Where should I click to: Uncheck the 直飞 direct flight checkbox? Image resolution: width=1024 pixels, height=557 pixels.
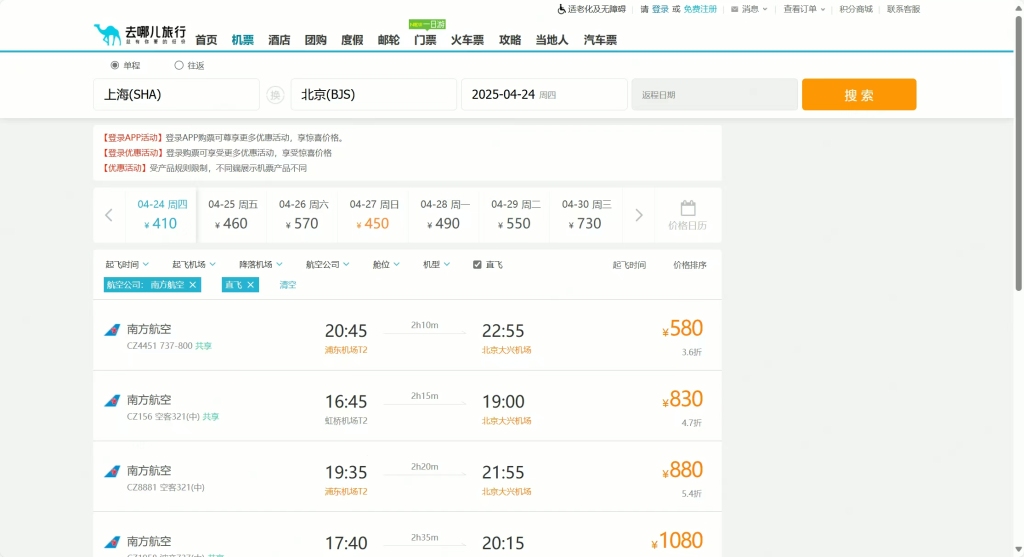point(477,265)
